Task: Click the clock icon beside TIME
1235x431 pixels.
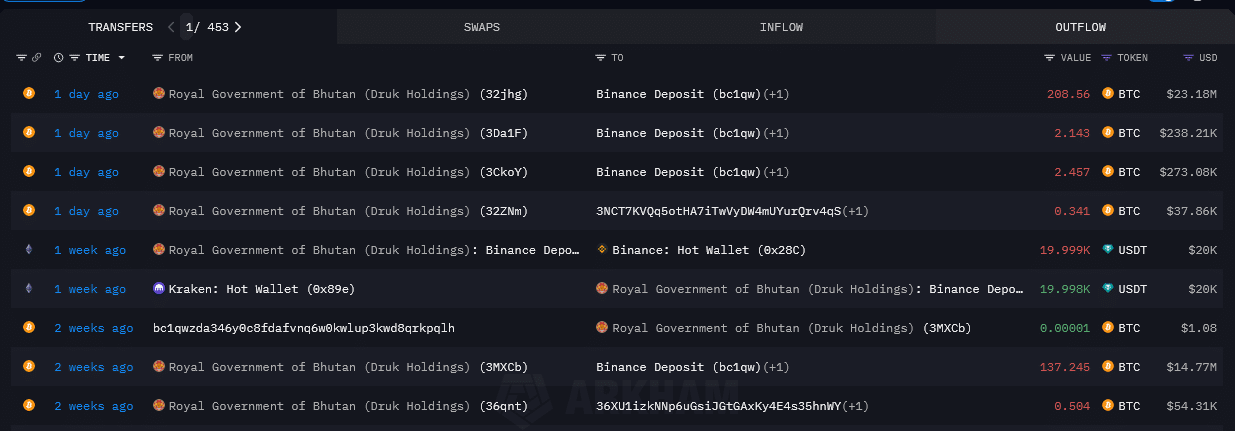Action: click(x=58, y=58)
